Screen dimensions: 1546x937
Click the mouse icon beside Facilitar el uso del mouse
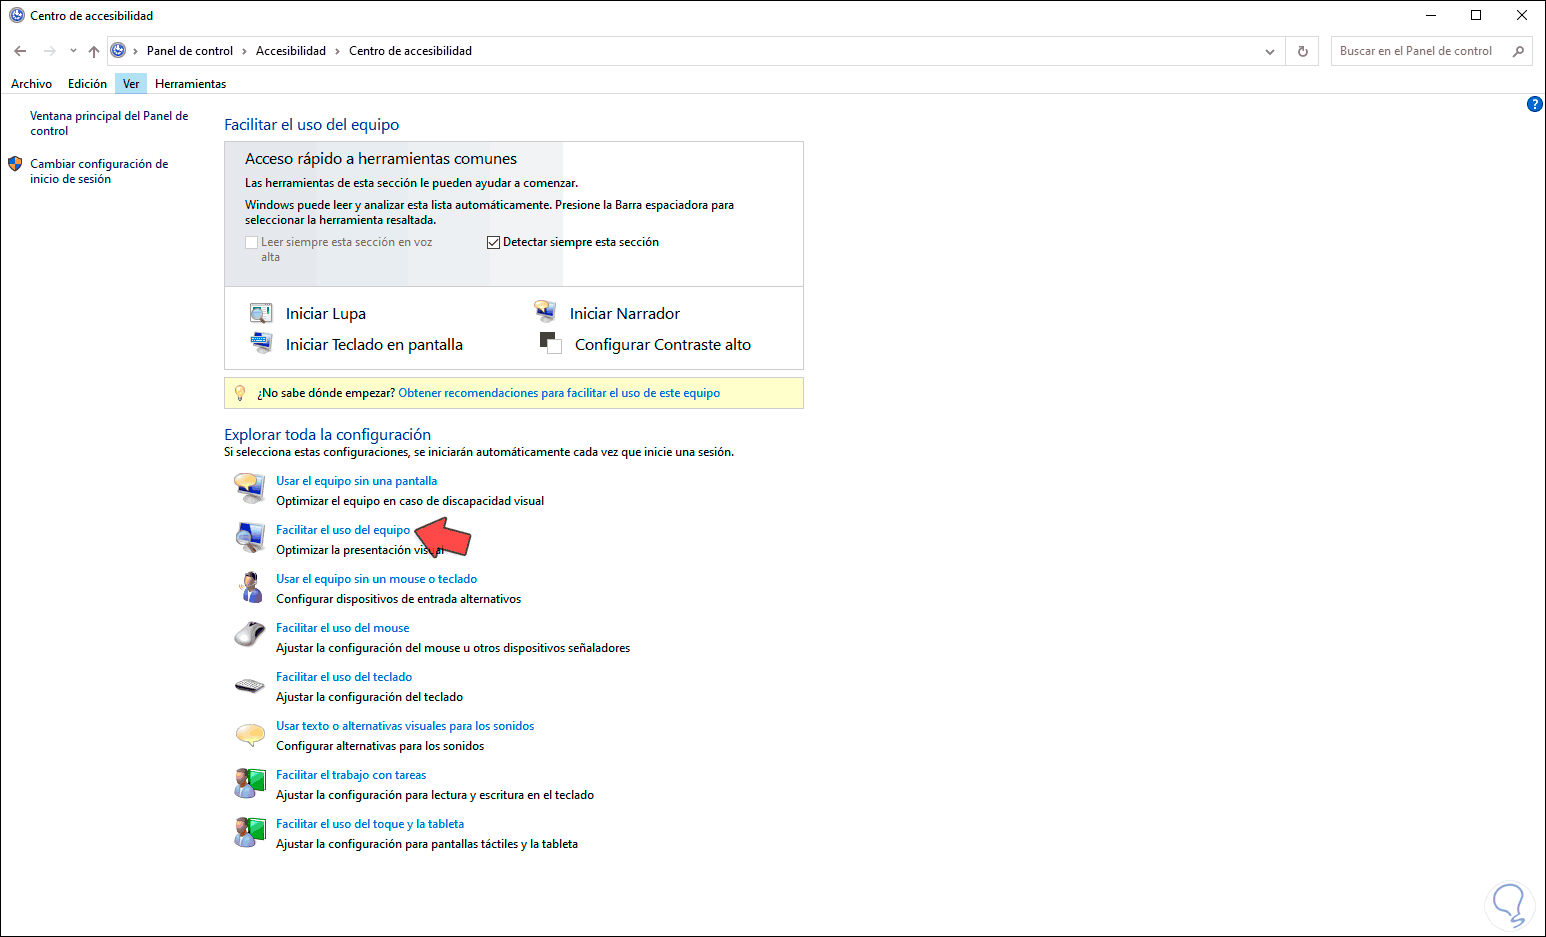pyautogui.click(x=249, y=634)
